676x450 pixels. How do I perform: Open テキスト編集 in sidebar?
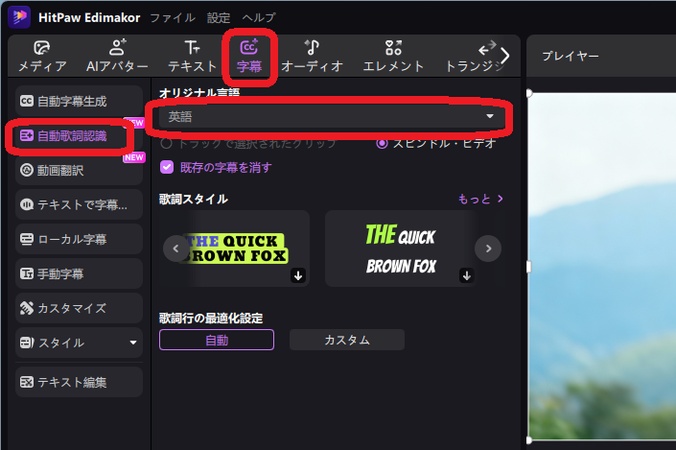79,382
